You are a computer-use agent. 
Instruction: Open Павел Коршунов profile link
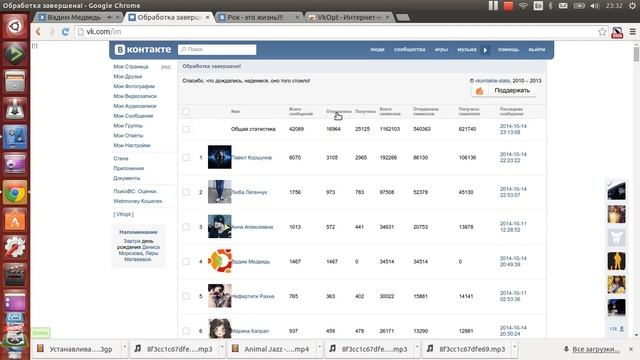251,158
